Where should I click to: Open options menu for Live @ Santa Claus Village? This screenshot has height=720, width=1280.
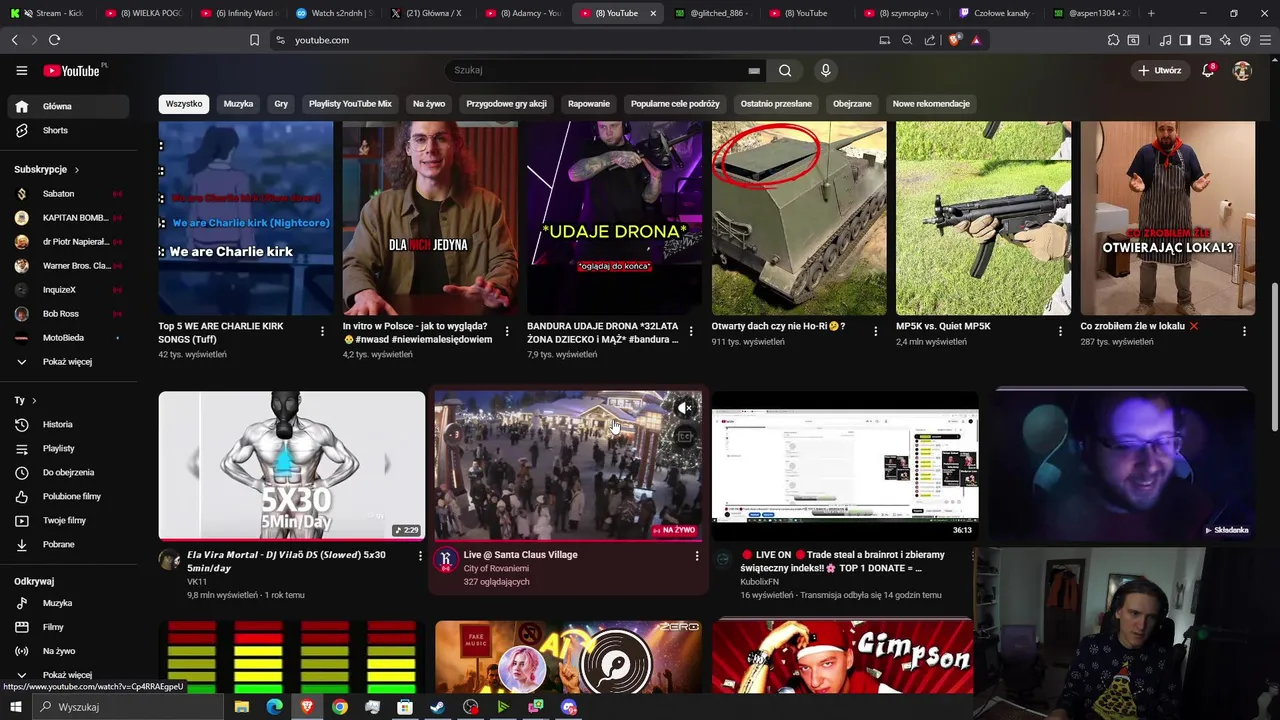697,556
